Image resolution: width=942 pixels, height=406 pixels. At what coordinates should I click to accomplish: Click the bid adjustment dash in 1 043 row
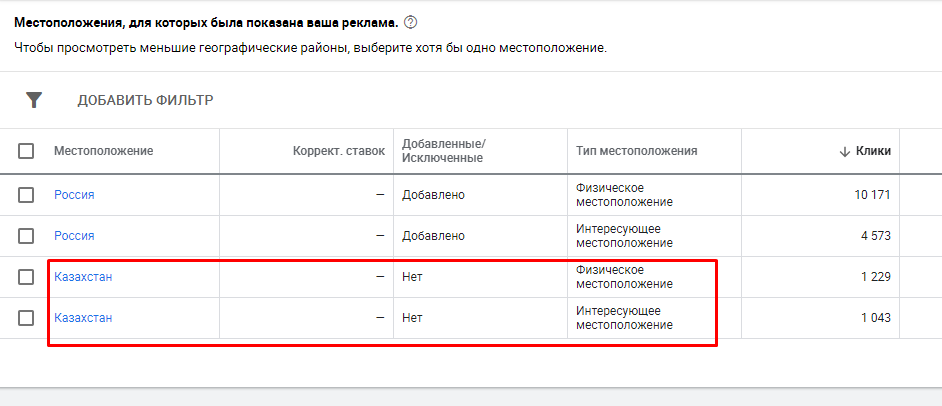(380, 318)
